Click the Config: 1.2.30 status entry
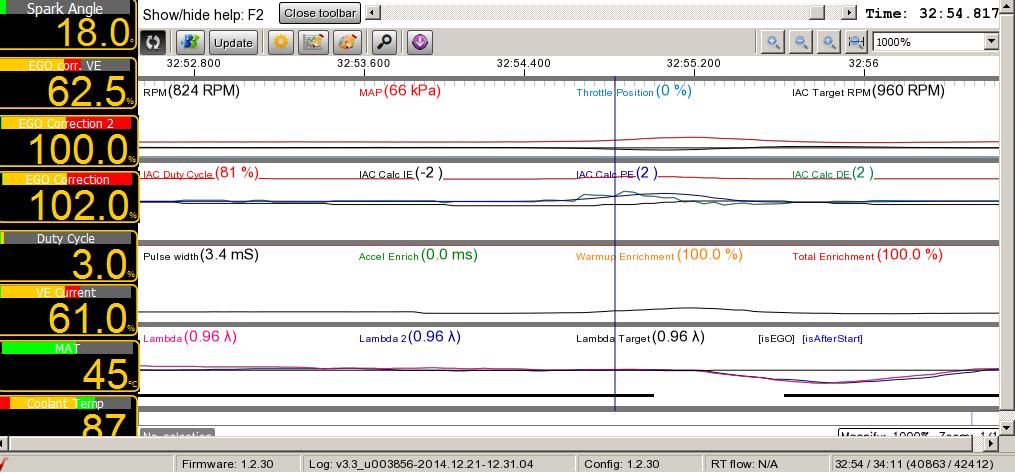Screen dimensions: 1015x473 click(x=621, y=464)
